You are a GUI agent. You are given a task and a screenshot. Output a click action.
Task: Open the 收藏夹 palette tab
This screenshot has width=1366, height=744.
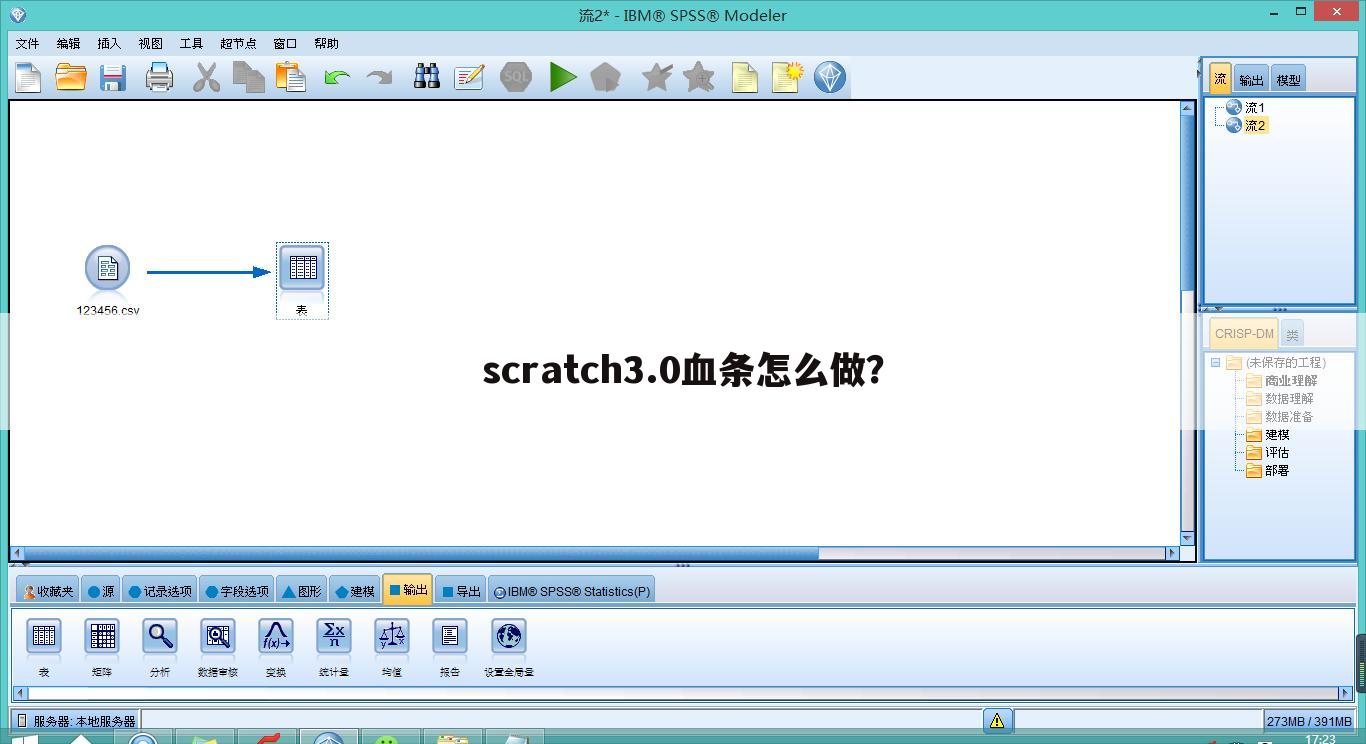tap(48, 591)
